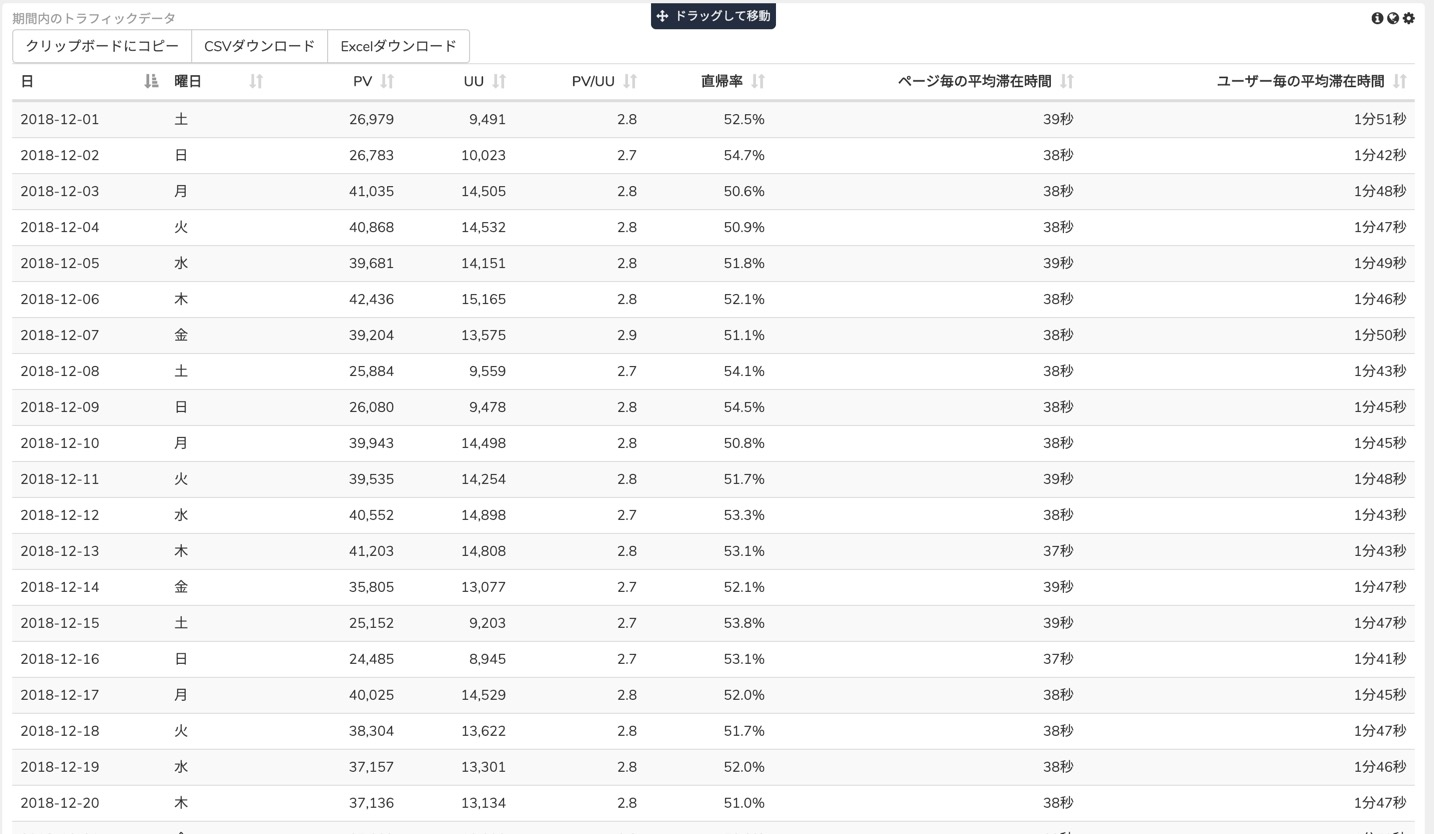Click the PV column sort arrows
The width and height of the screenshot is (1434, 834).
click(x=387, y=81)
